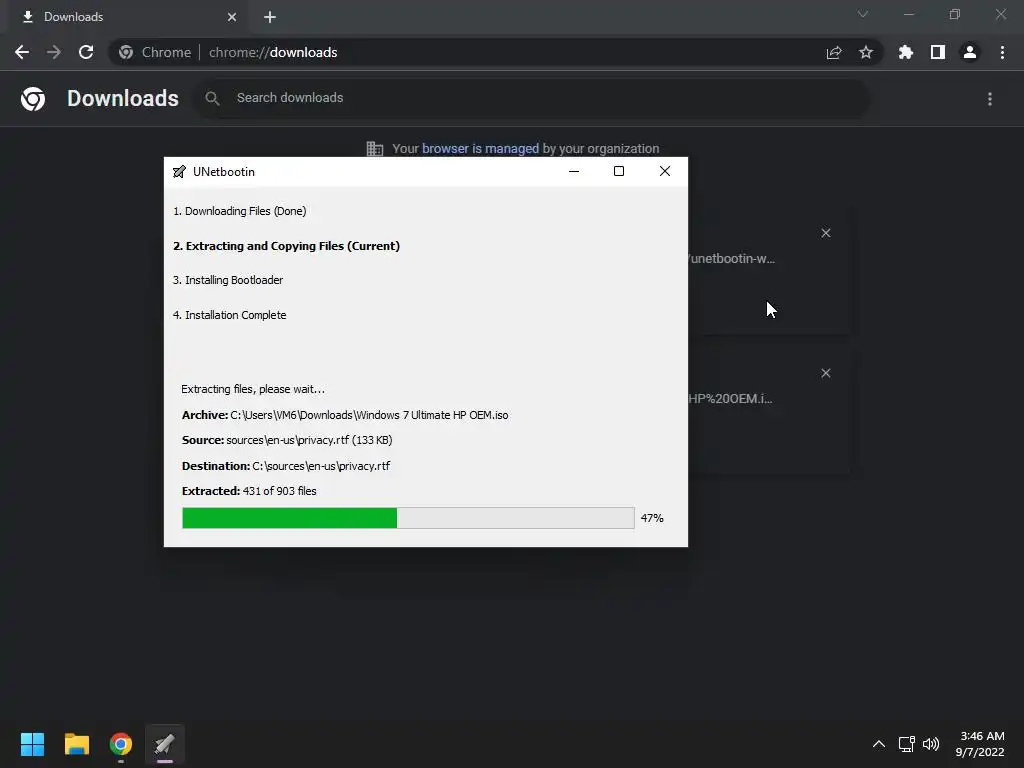This screenshot has width=1024, height=768.
Task: Click the 47% progress label
Action: [x=652, y=518]
